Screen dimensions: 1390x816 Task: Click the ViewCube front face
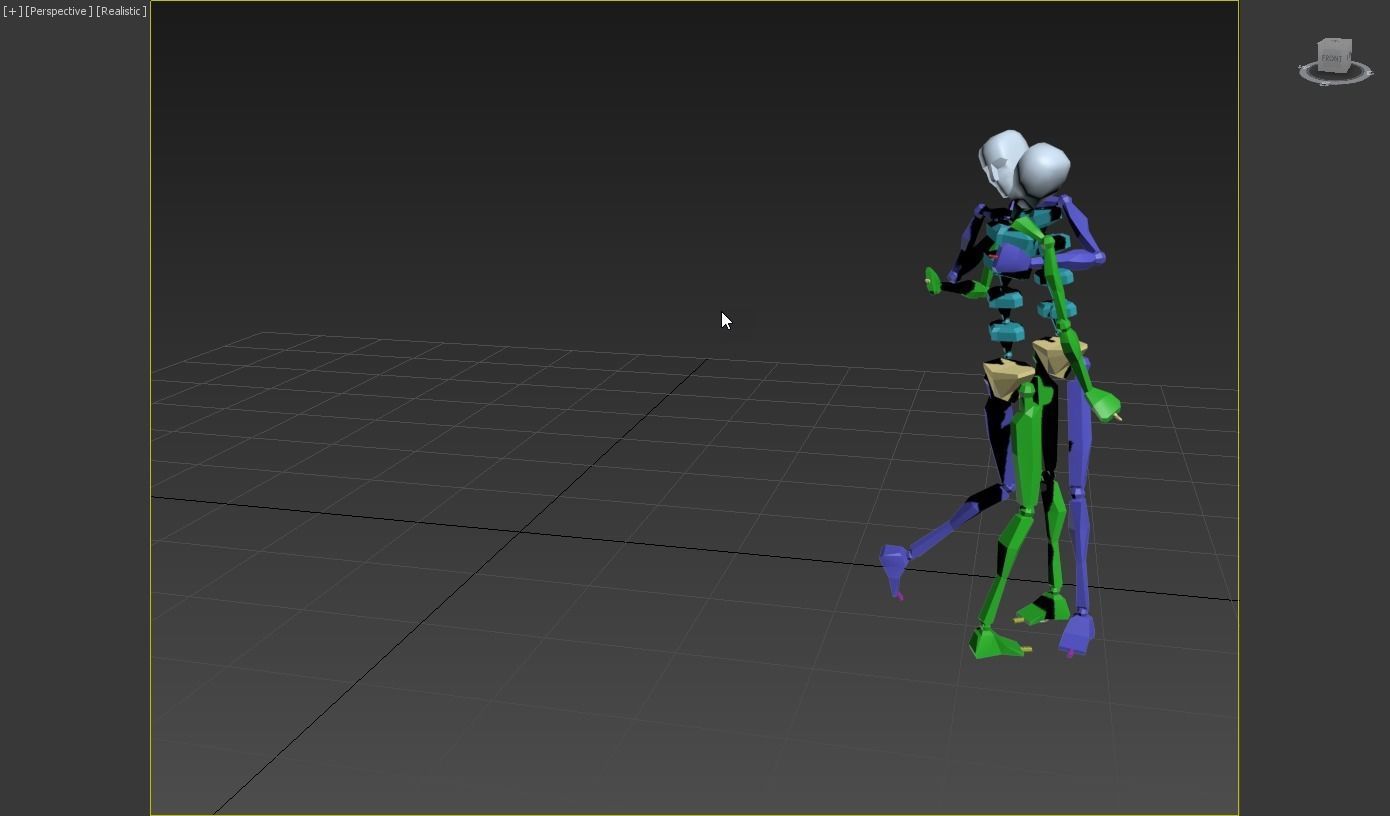[1333, 59]
